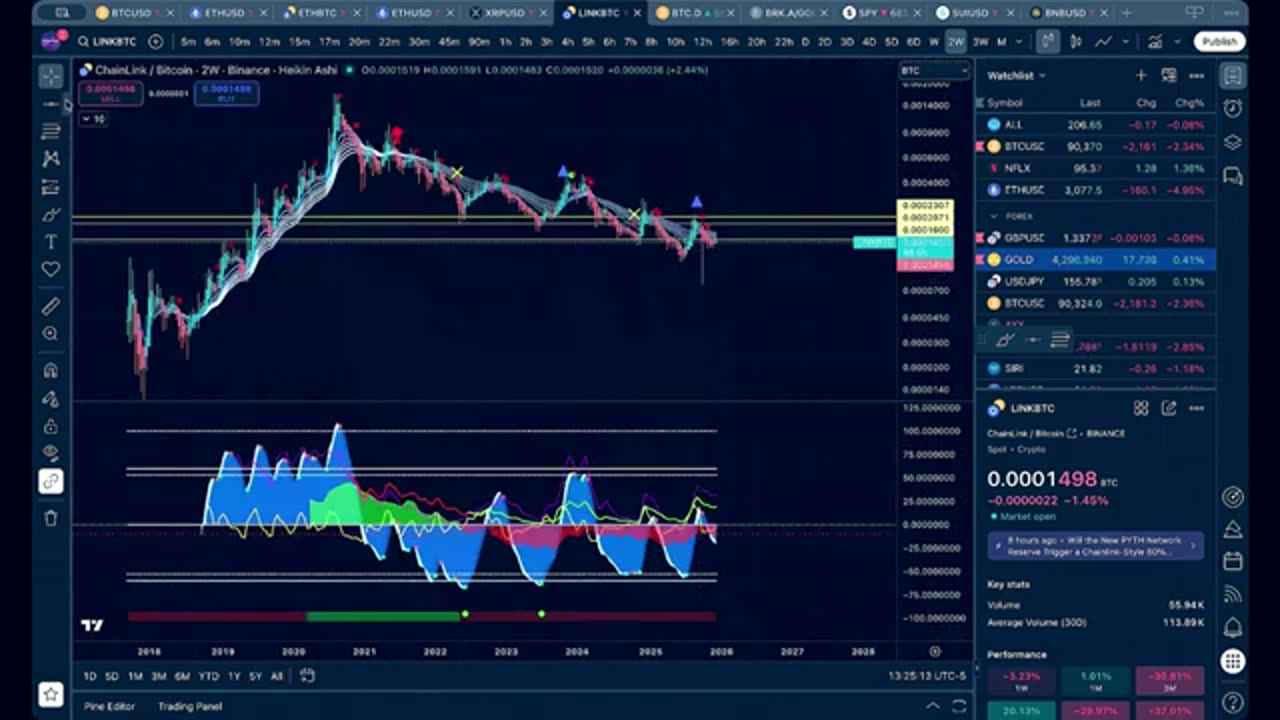This screenshot has width=1280, height=720.
Task: Switch to the XRPUSD tab
Action: (507, 13)
